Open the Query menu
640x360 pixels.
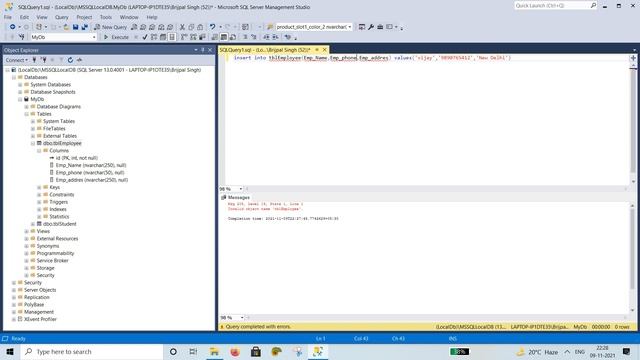tap(62, 17)
